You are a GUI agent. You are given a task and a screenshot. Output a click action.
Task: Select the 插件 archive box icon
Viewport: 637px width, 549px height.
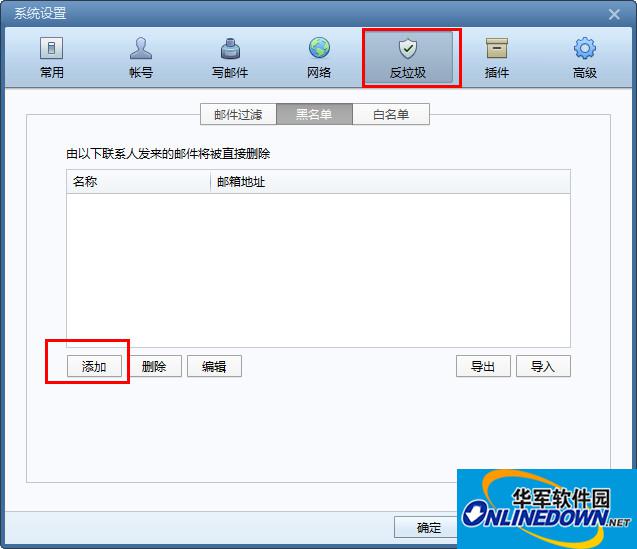pos(497,48)
